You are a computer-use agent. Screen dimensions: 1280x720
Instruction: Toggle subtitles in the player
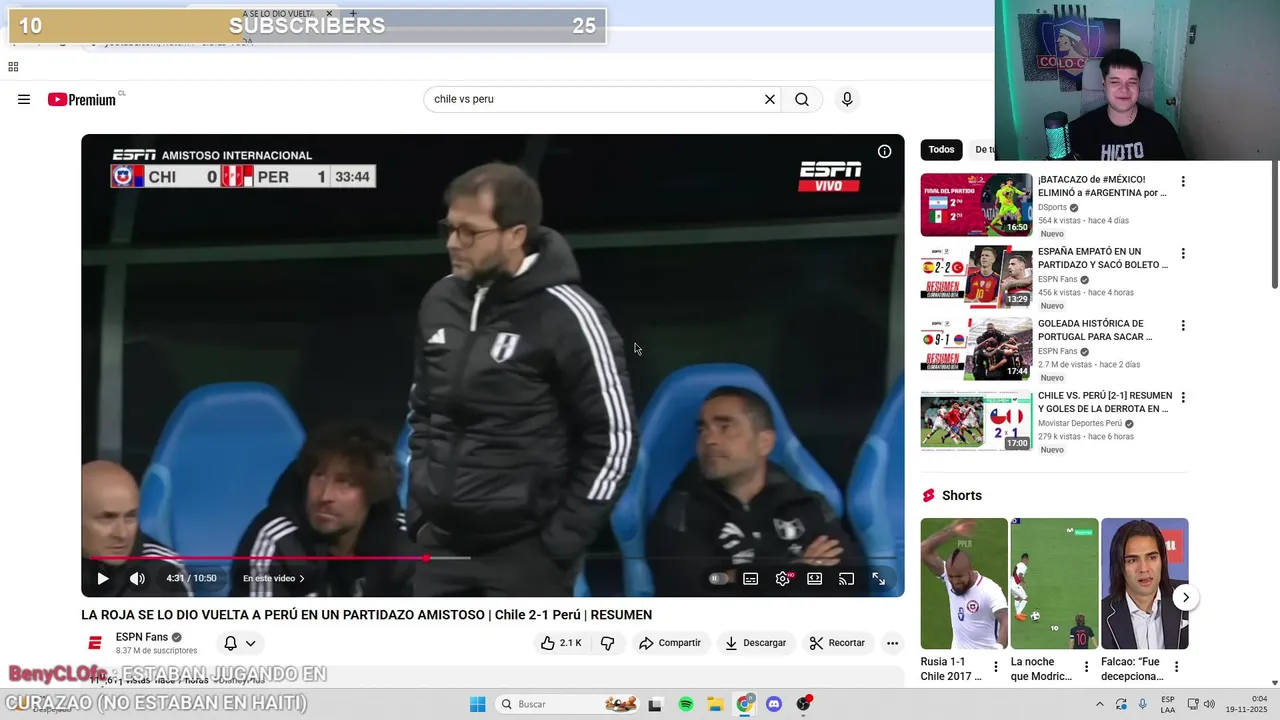(x=751, y=578)
